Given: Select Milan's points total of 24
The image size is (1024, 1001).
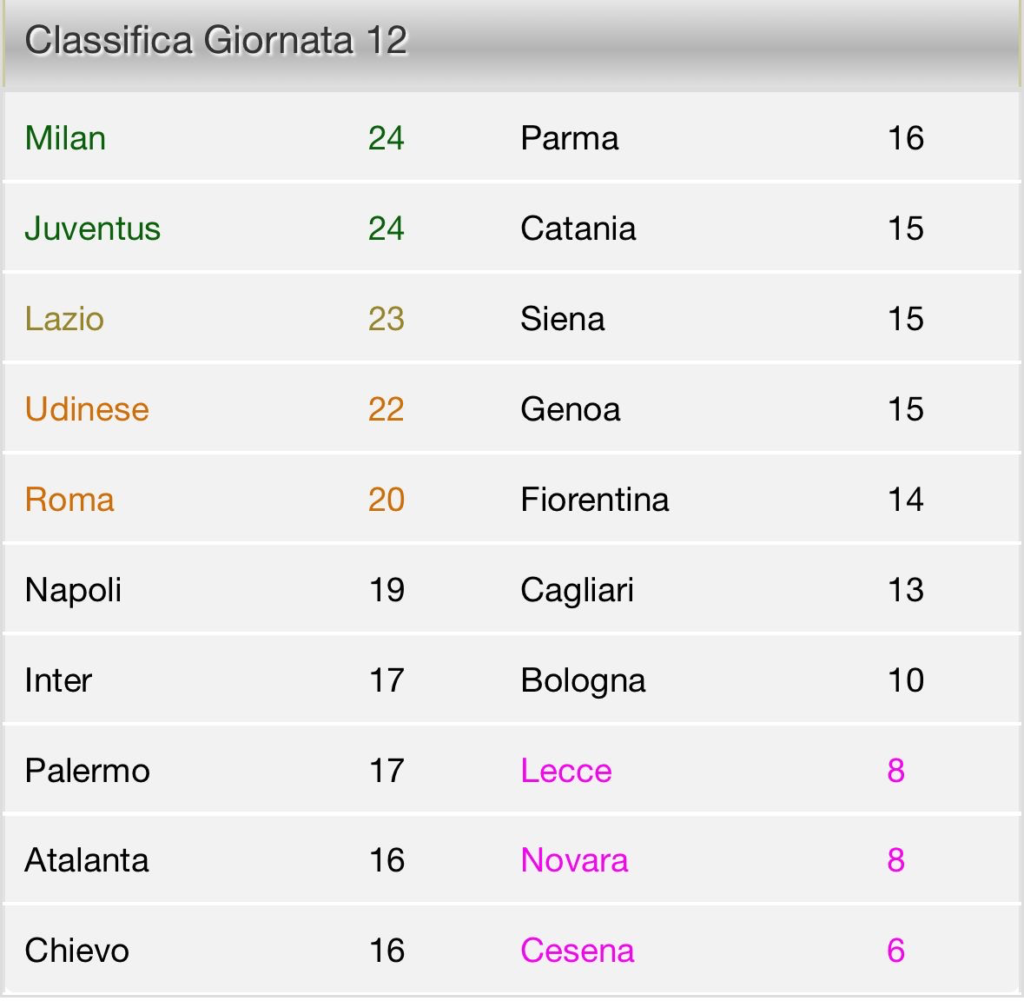Looking at the screenshot, I should 385,138.
